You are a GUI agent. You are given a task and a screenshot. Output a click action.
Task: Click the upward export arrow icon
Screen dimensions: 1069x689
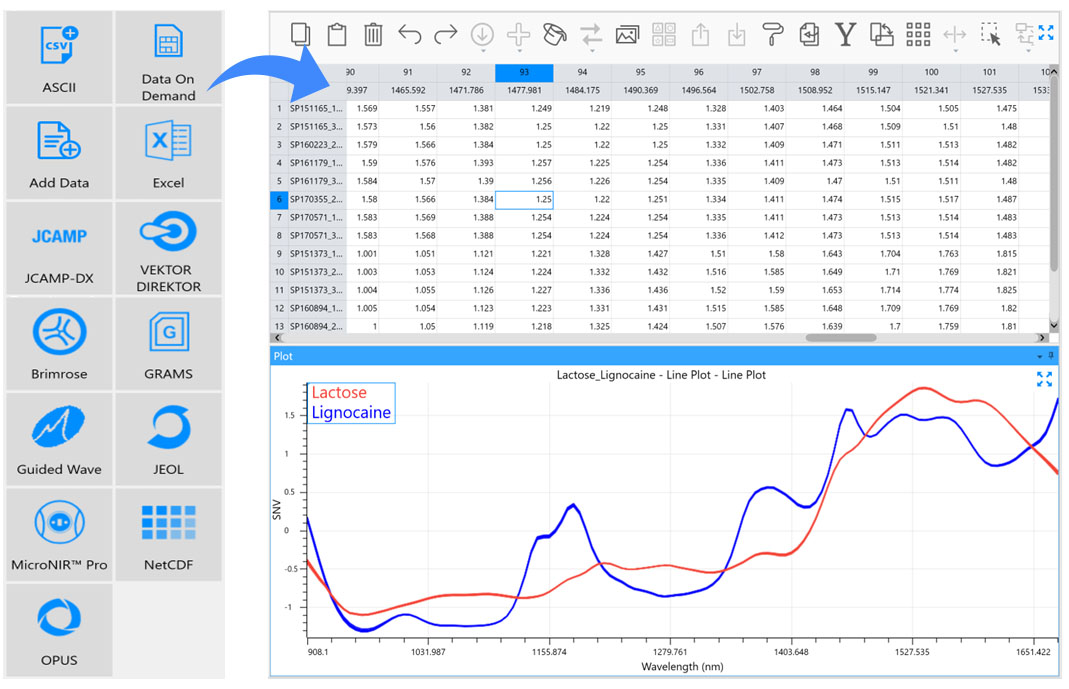[700, 34]
